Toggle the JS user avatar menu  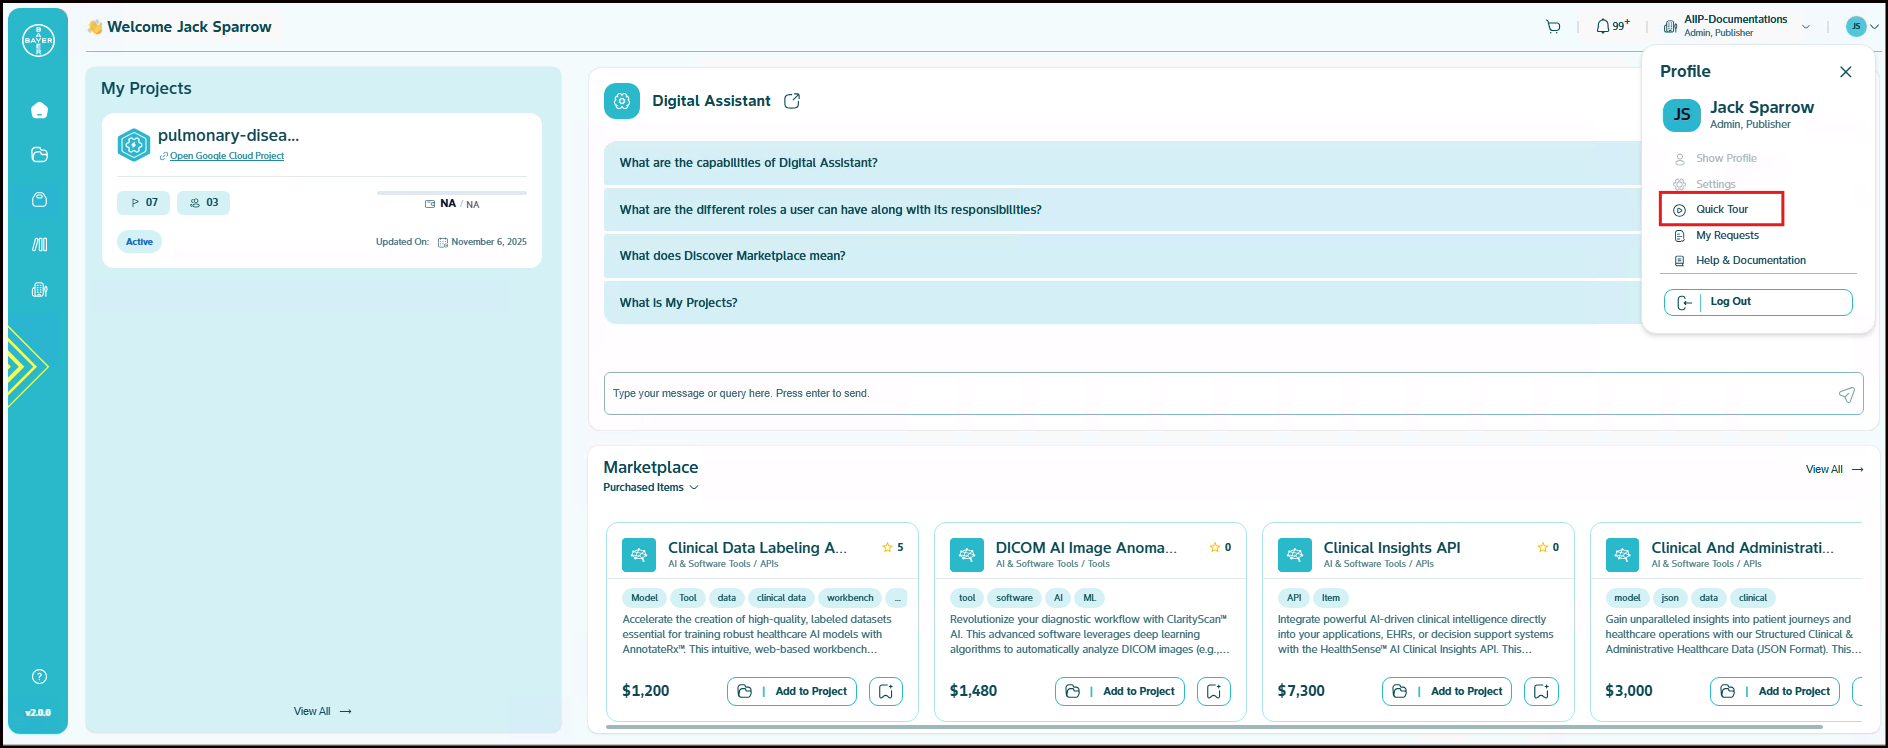[x=1862, y=27]
